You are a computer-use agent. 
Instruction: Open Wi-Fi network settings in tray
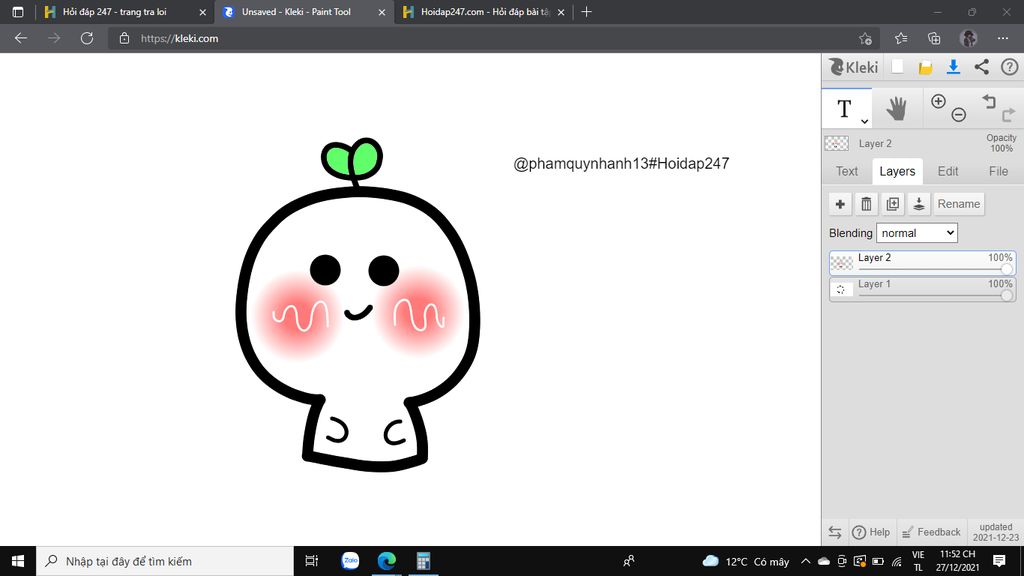[x=897, y=562]
